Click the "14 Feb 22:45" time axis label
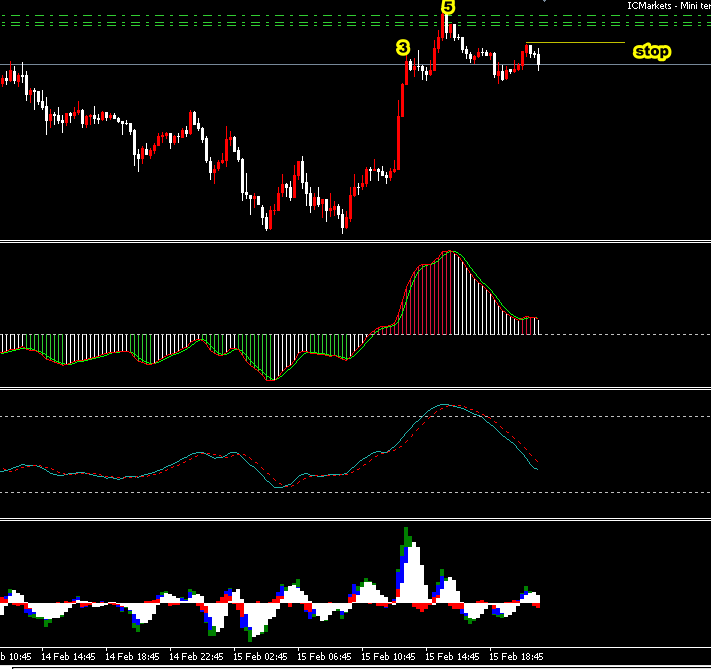711x669 pixels. coord(196,657)
